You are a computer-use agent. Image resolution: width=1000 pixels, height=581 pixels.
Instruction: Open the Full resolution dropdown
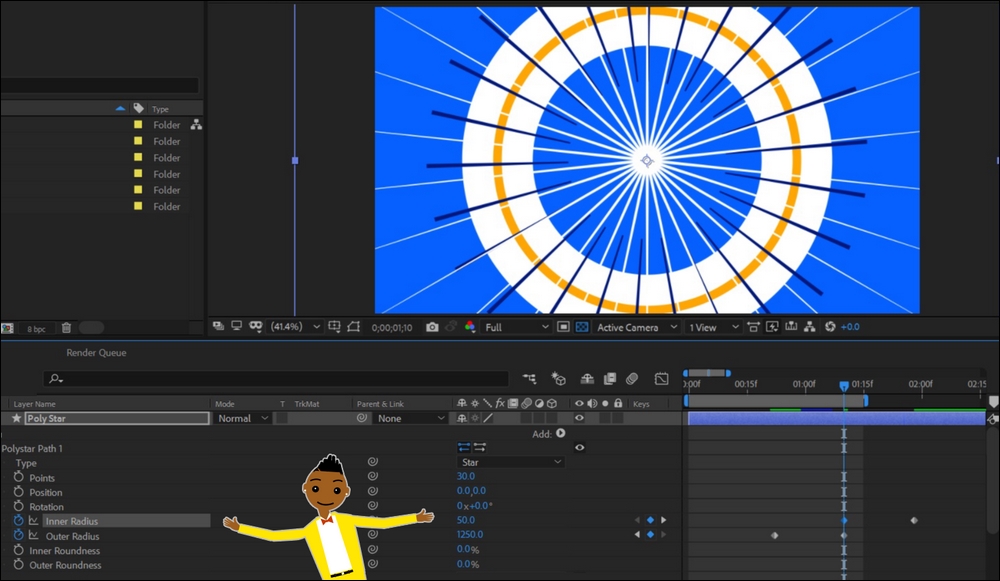517,327
